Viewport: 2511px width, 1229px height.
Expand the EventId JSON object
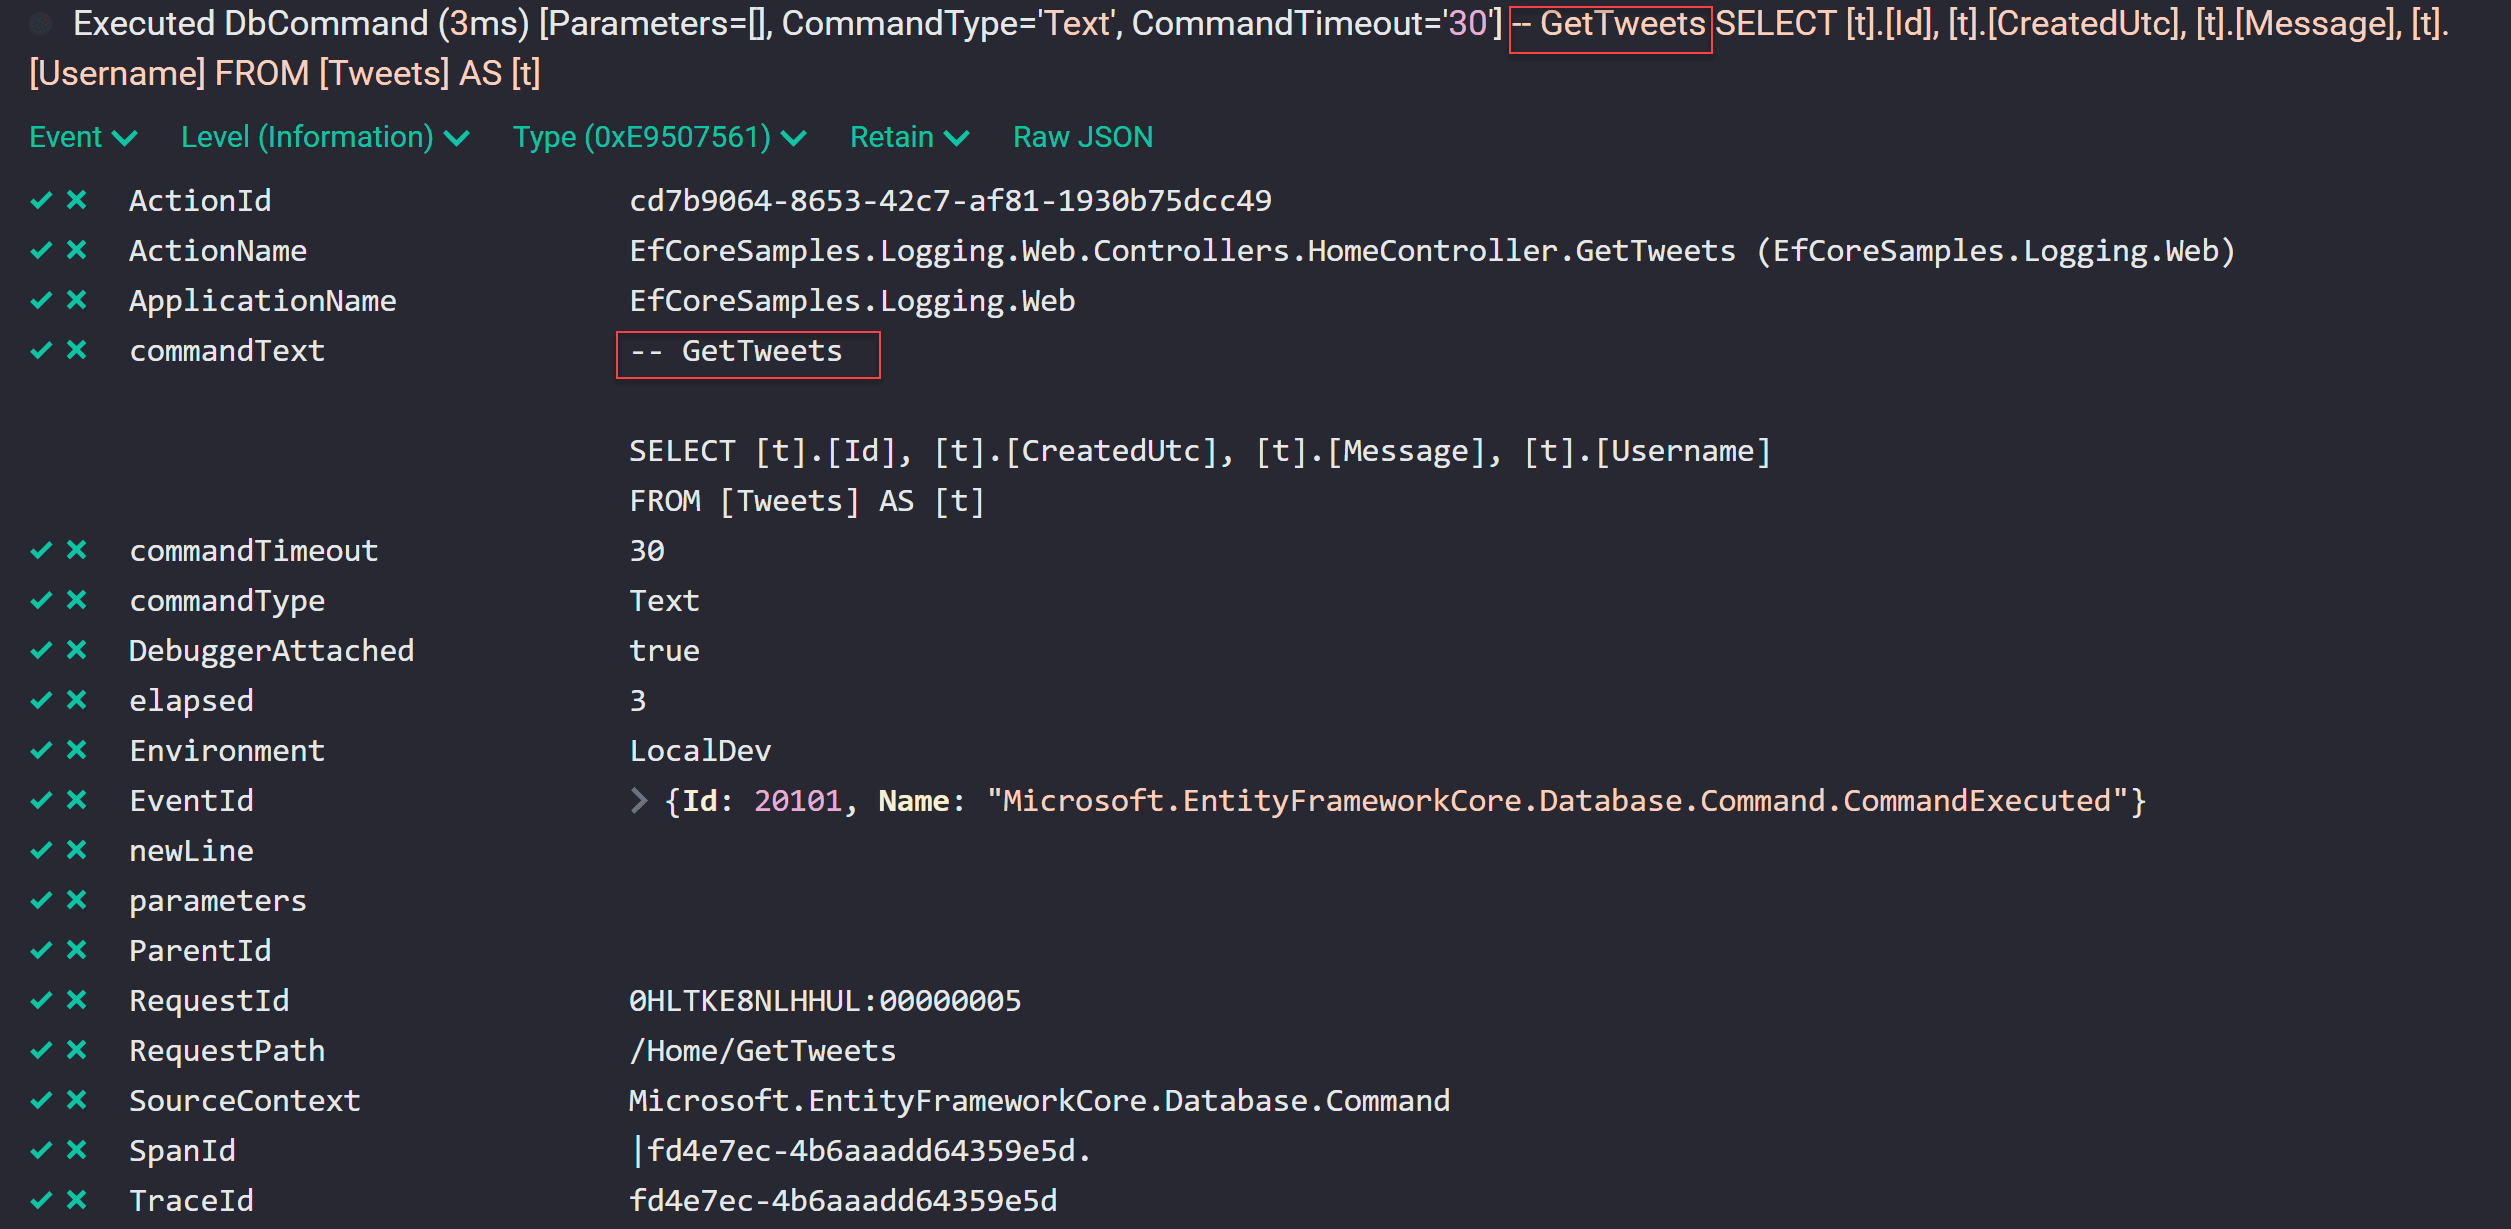click(x=640, y=800)
